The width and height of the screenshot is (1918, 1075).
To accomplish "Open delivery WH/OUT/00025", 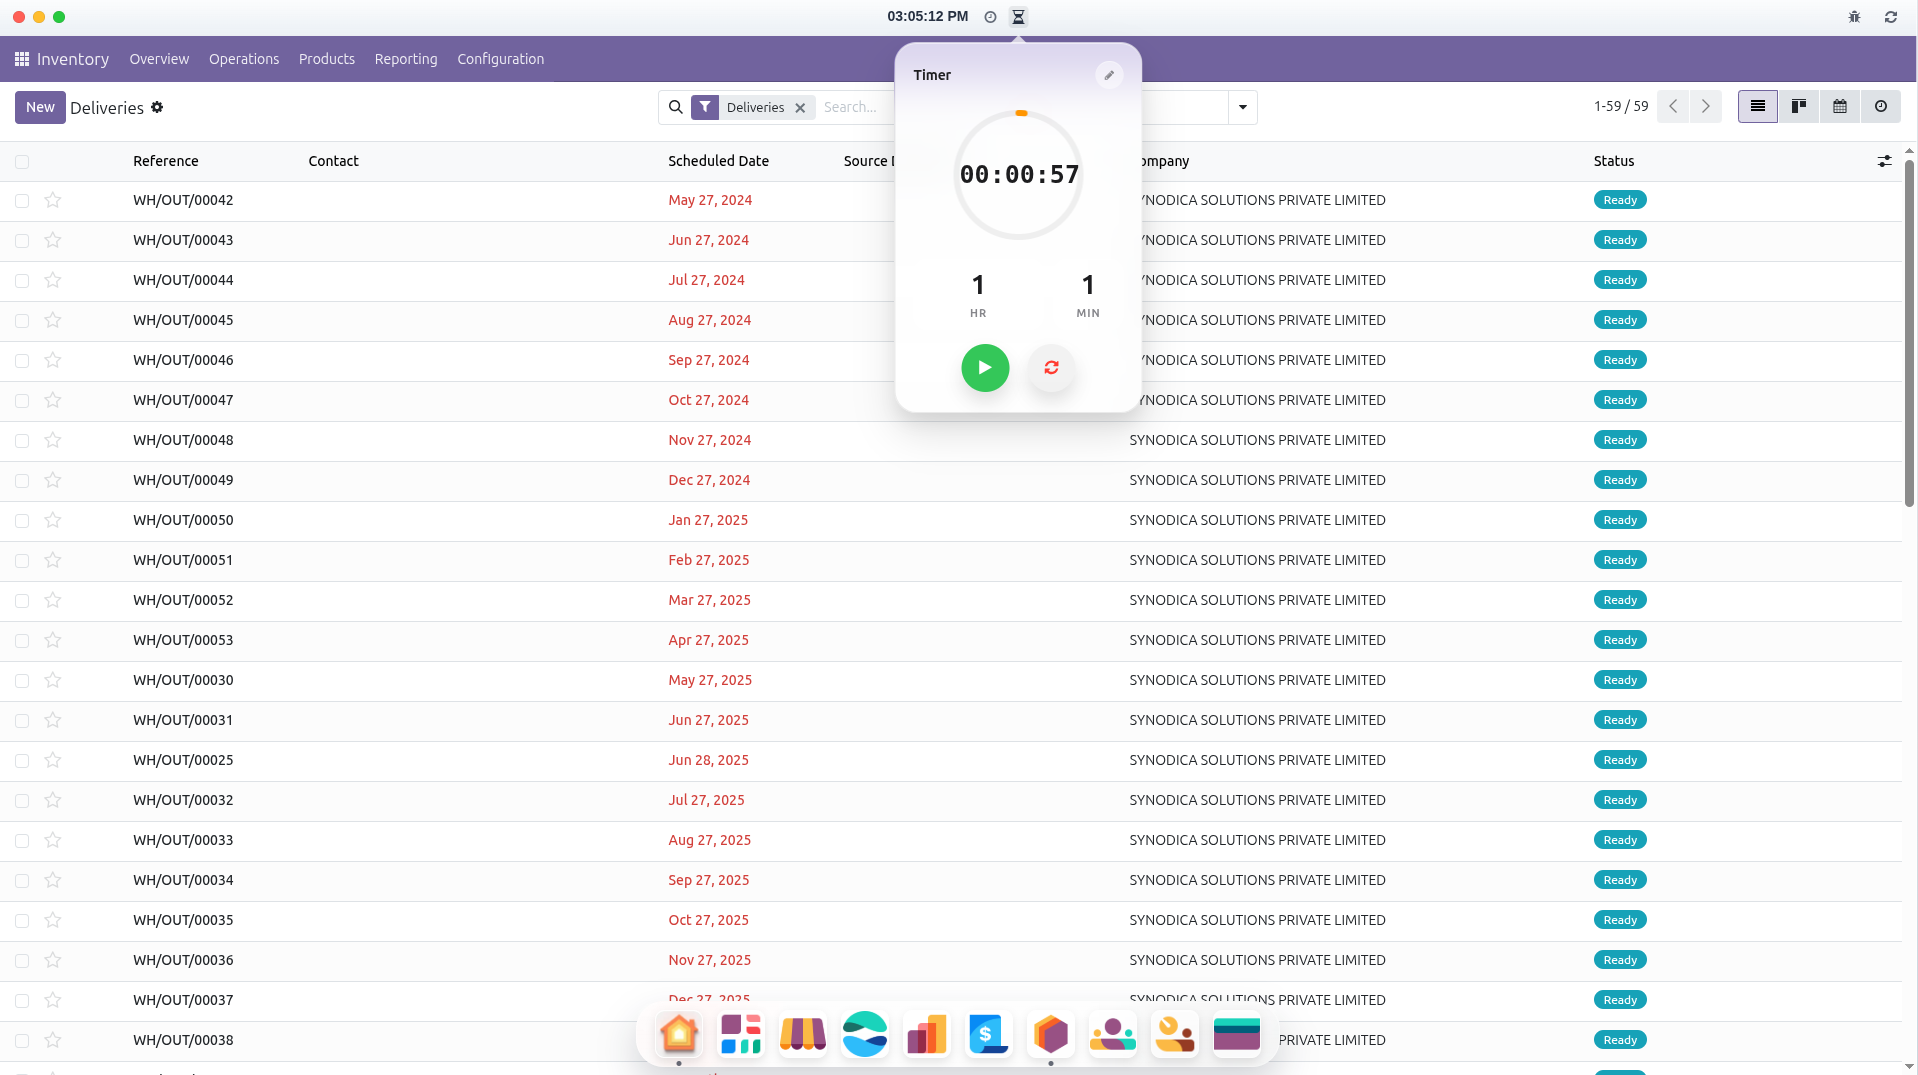I will (183, 760).
